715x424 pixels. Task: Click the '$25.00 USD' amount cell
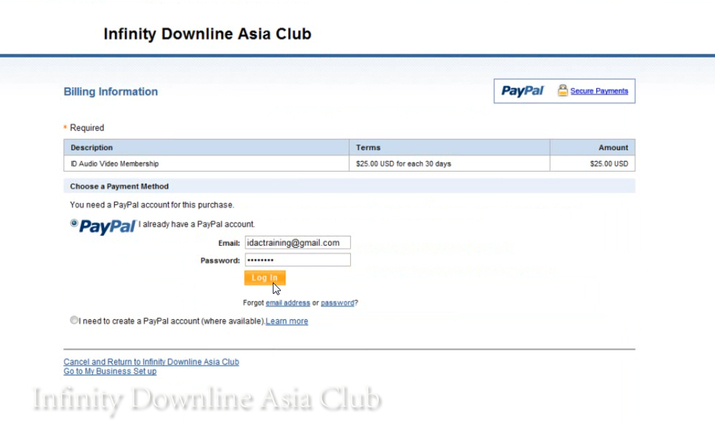tap(593, 164)
